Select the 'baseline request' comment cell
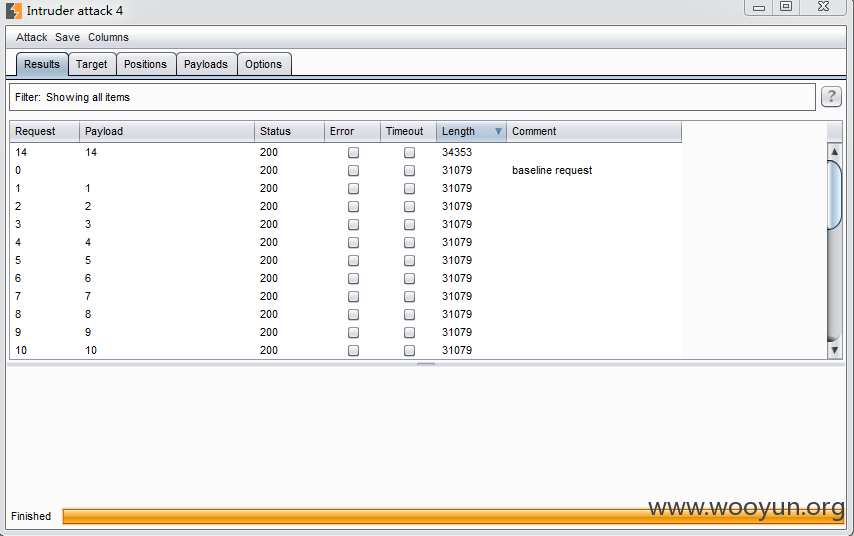 552,170
